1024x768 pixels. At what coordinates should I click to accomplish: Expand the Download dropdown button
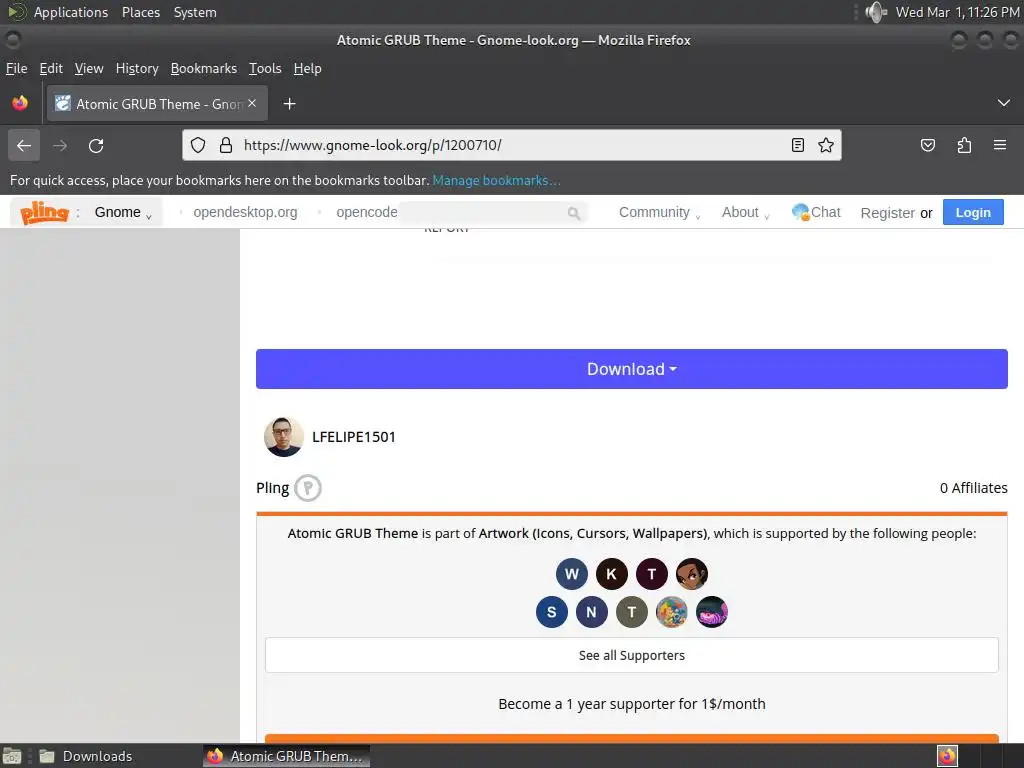point(632,369)
